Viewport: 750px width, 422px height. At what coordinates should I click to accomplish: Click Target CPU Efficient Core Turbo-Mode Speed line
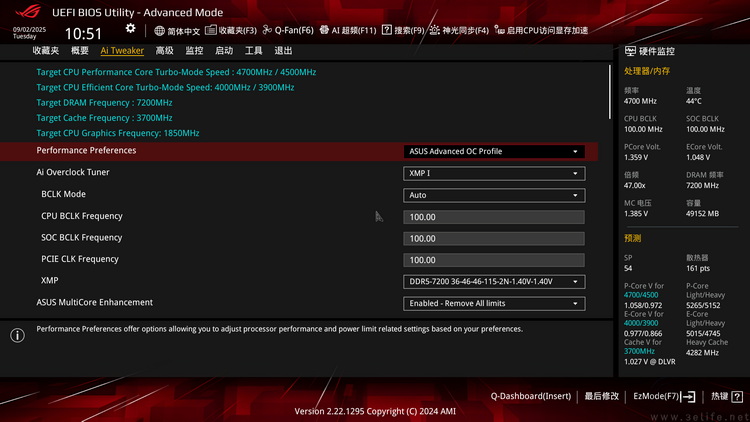pos(165,88)
